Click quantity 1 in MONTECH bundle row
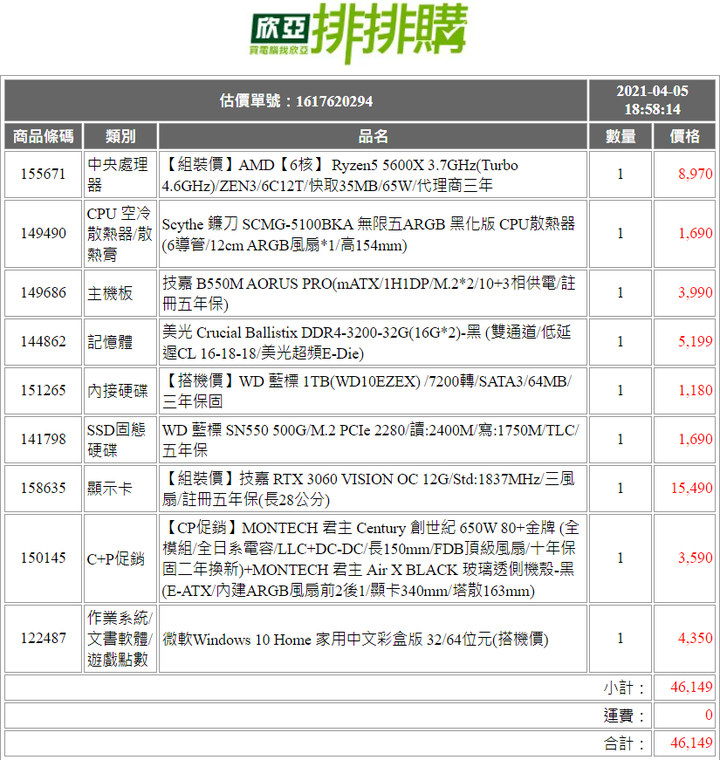The width and height of the screenshot is (720, 760). click(620, 558)
